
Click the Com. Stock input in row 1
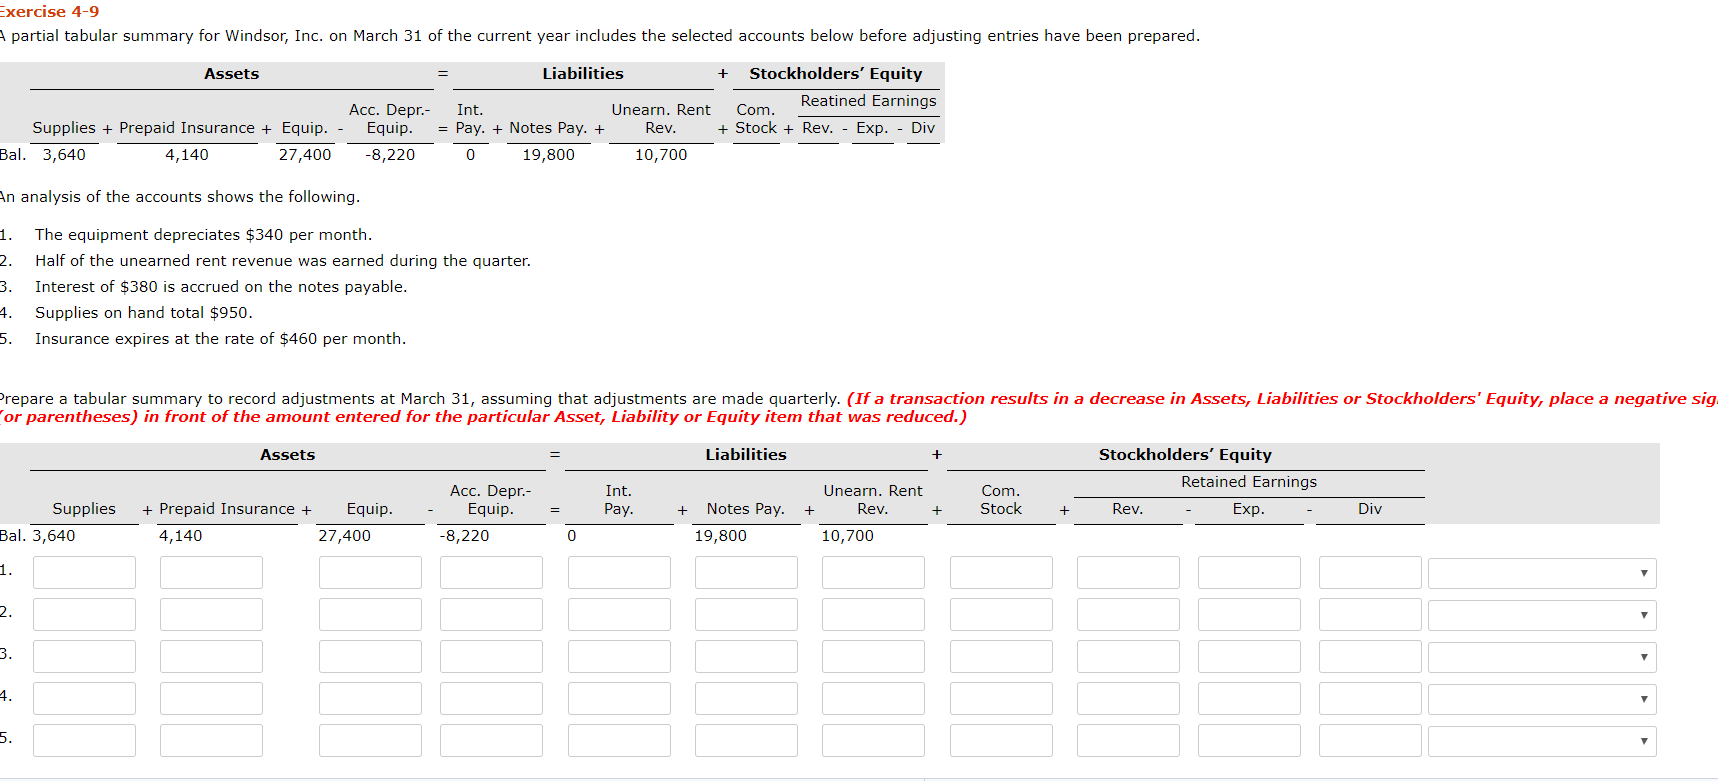(1001, 573)
